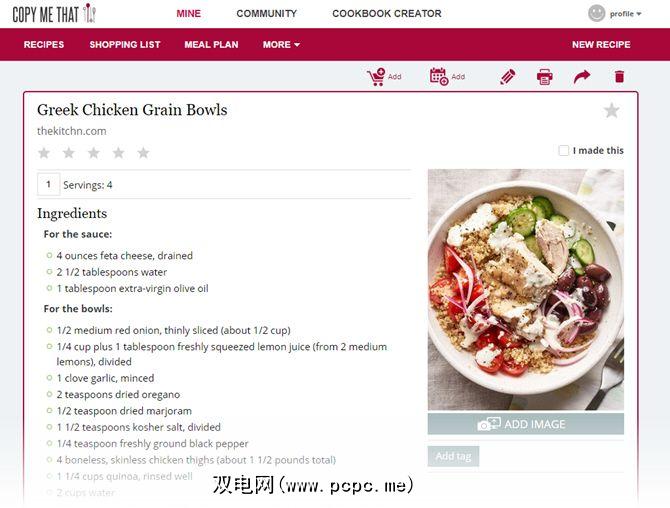Click the NEW RECIPE button

601,44
